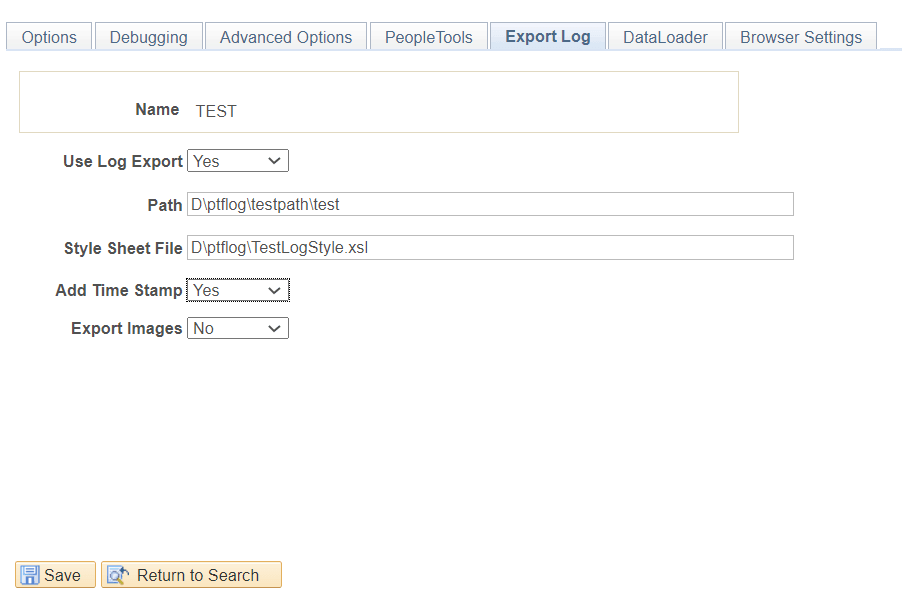Switch to the Options tab
The width and height of the screenshot is (902, 603).
click(x=48, y=36)
